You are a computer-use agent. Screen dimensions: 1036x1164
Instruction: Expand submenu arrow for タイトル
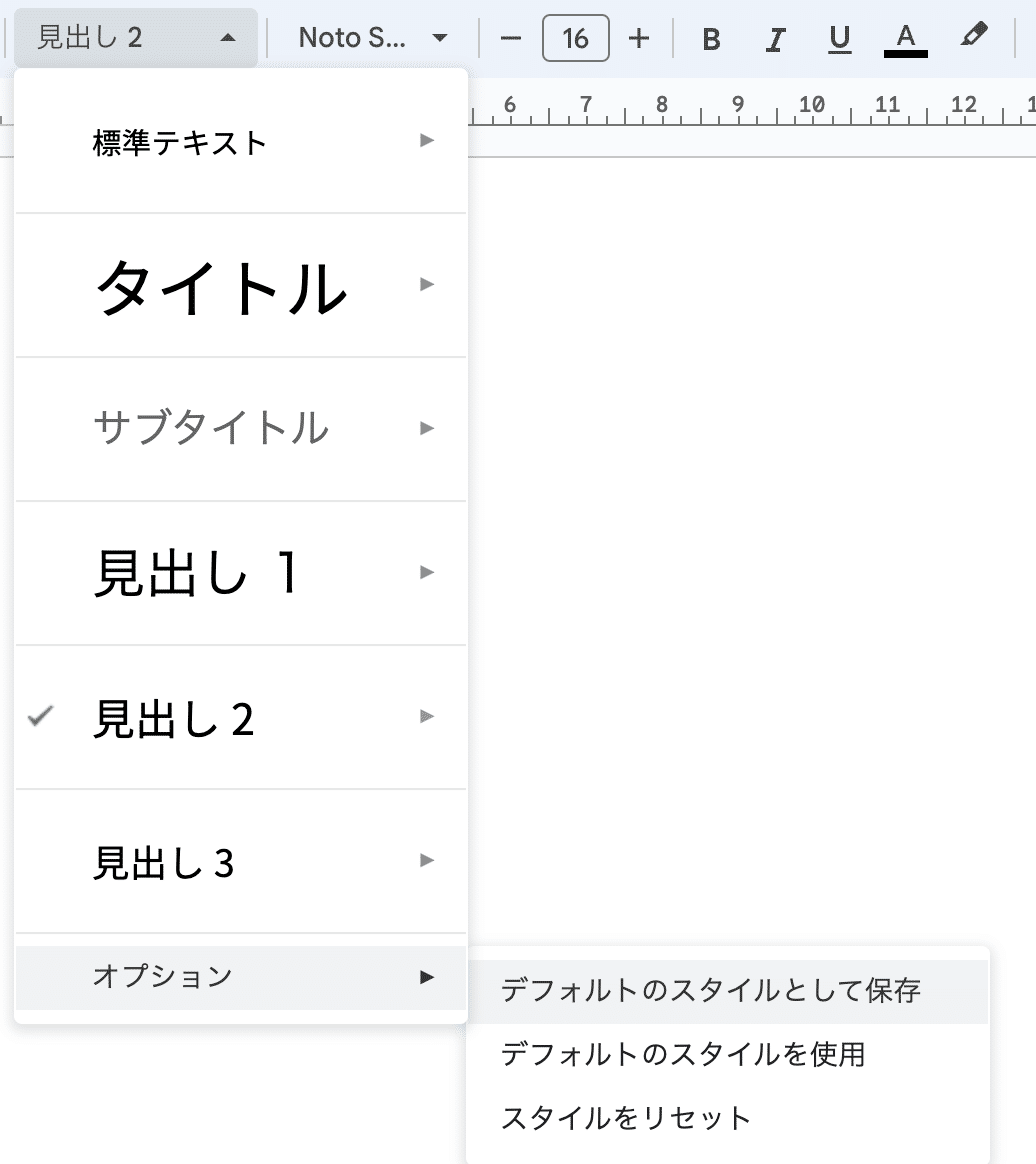click(x=427, y=284)
